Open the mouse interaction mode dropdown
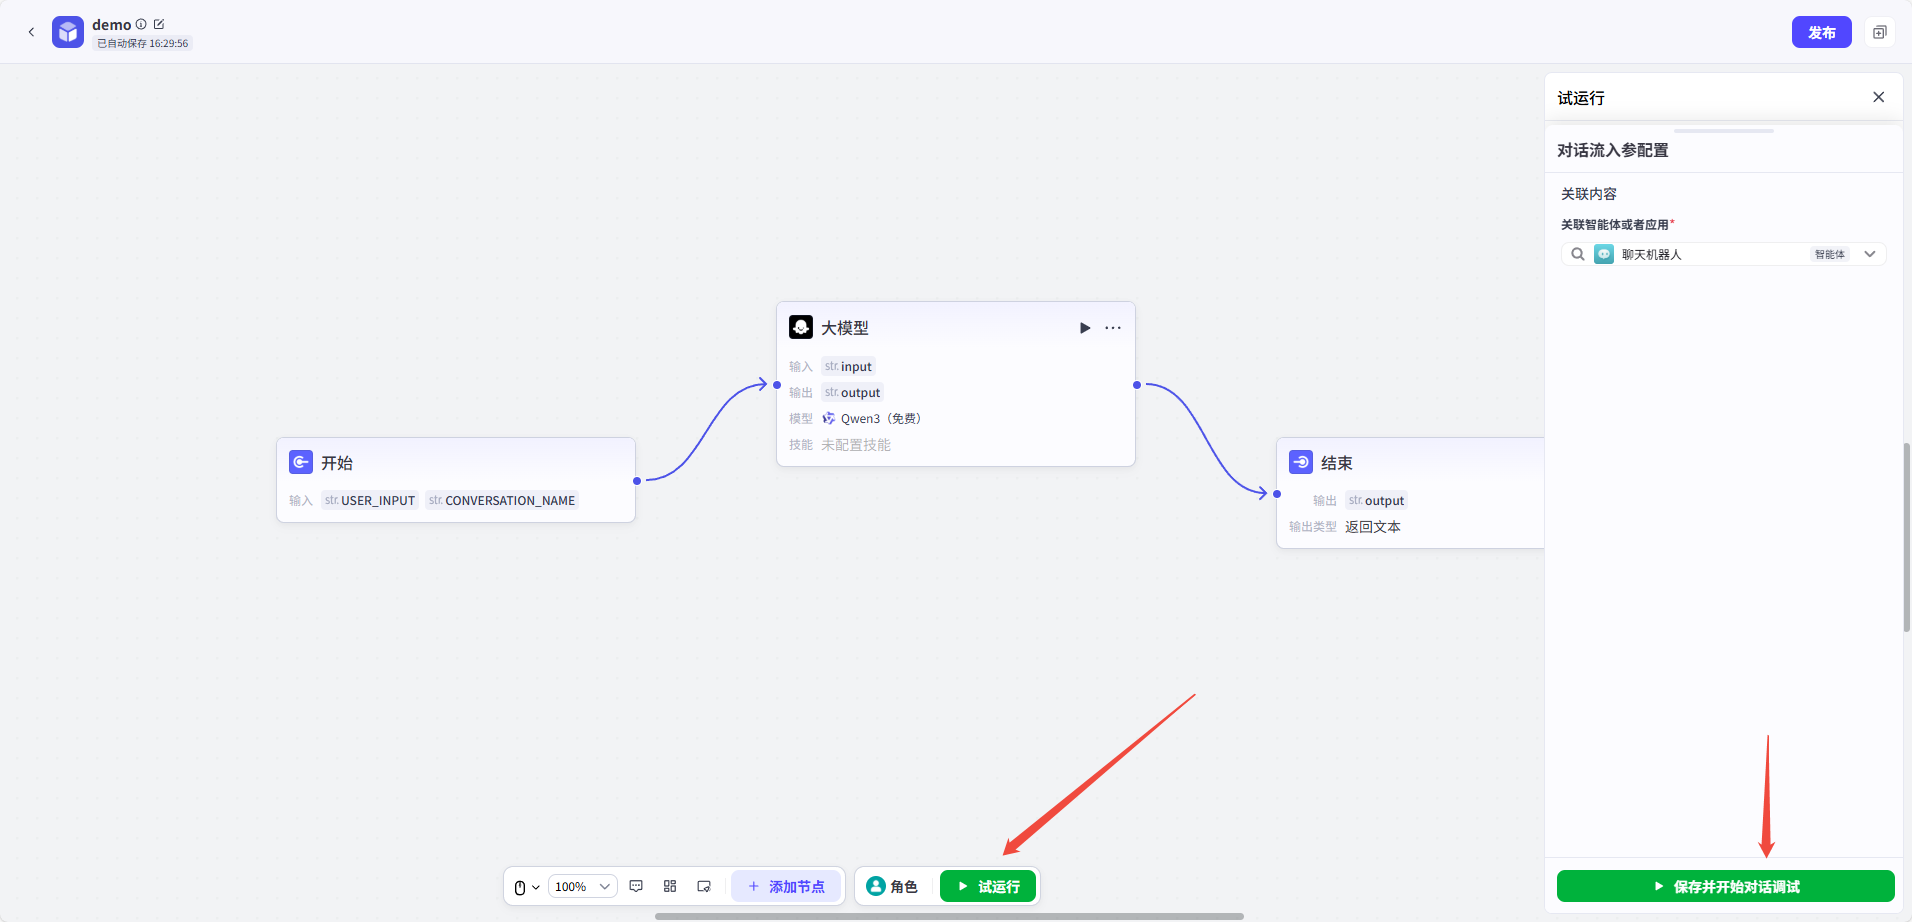The image size is (1912, 922). point(526,887)
